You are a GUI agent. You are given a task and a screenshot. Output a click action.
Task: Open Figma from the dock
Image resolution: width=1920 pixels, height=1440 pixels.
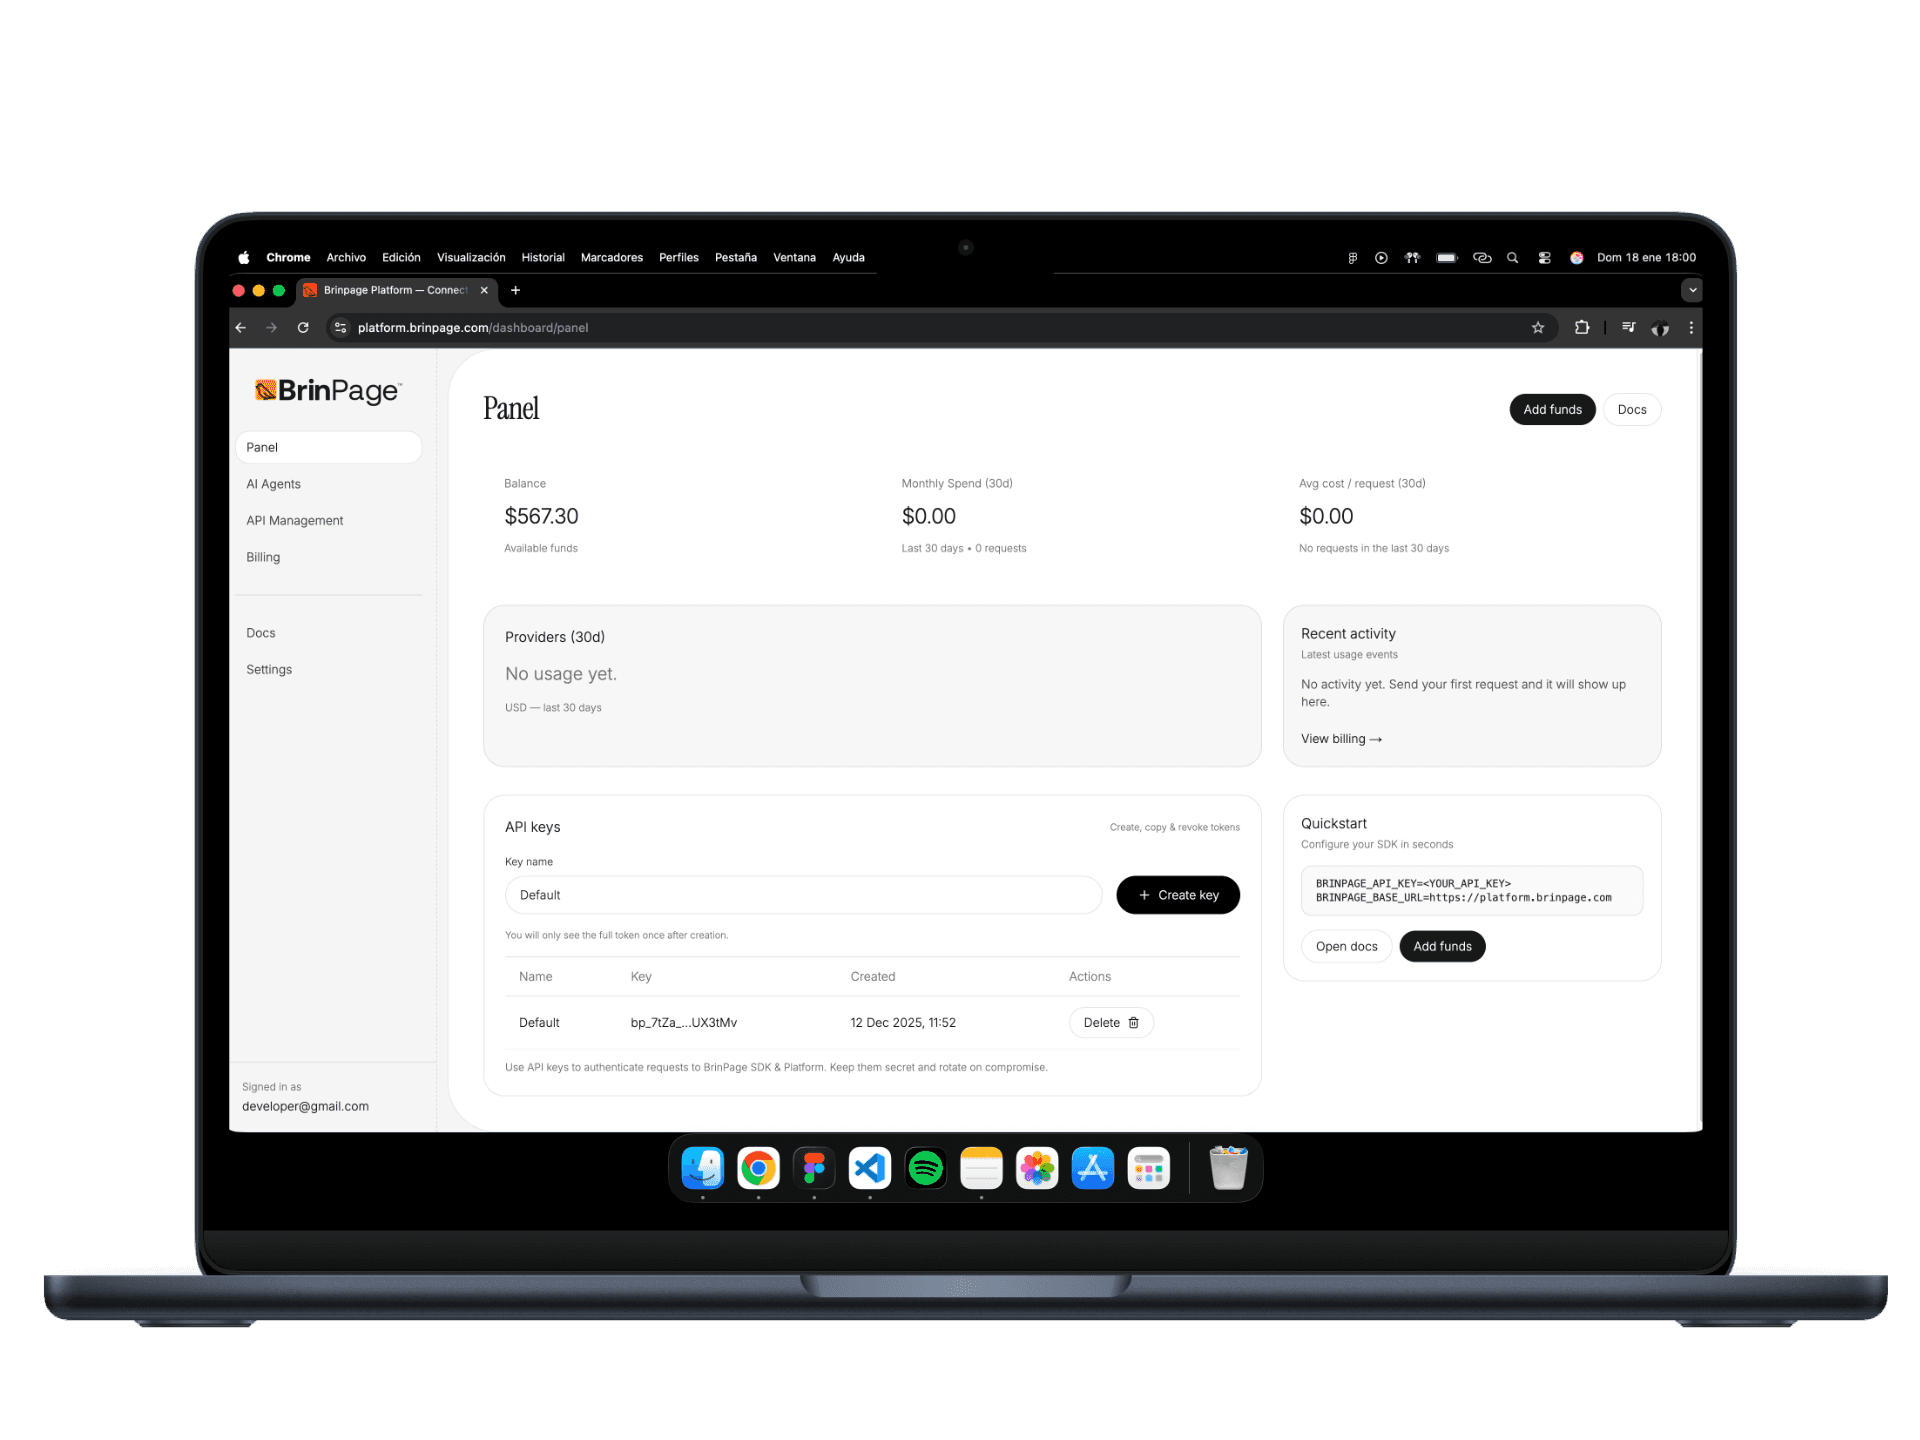814,1168
